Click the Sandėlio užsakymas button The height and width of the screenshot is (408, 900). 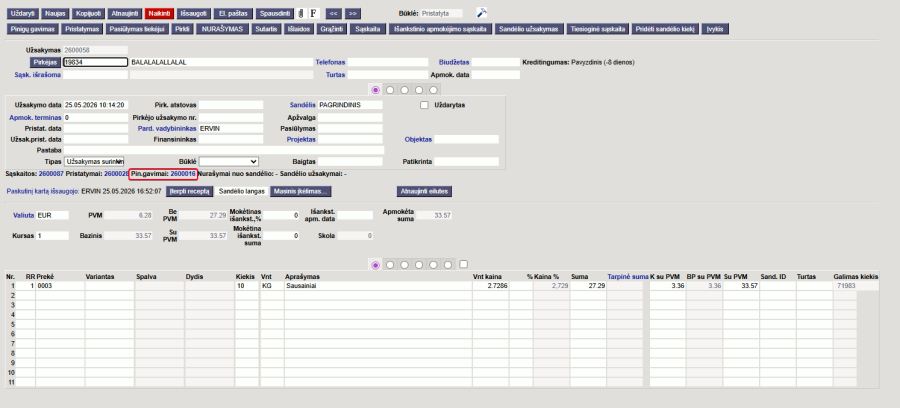(530, 29)
